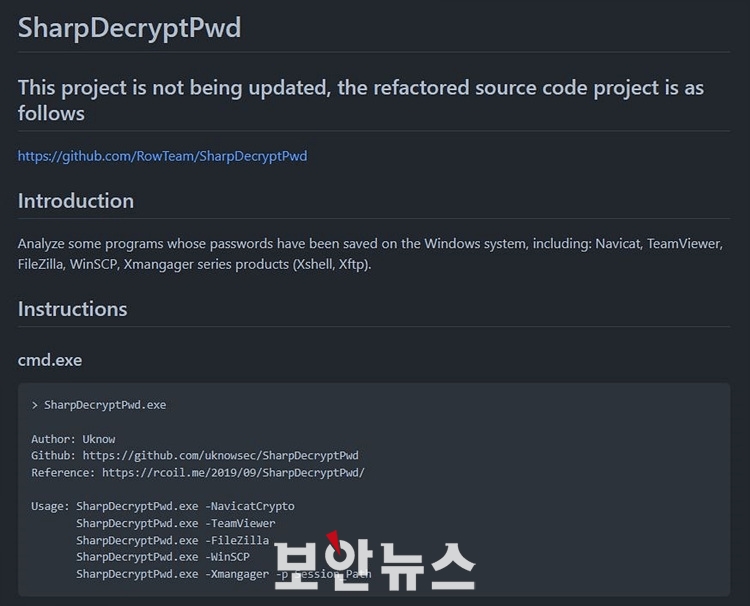The image size is (750, 606).
Task: Click the Introduction heading
Action: 76,201
